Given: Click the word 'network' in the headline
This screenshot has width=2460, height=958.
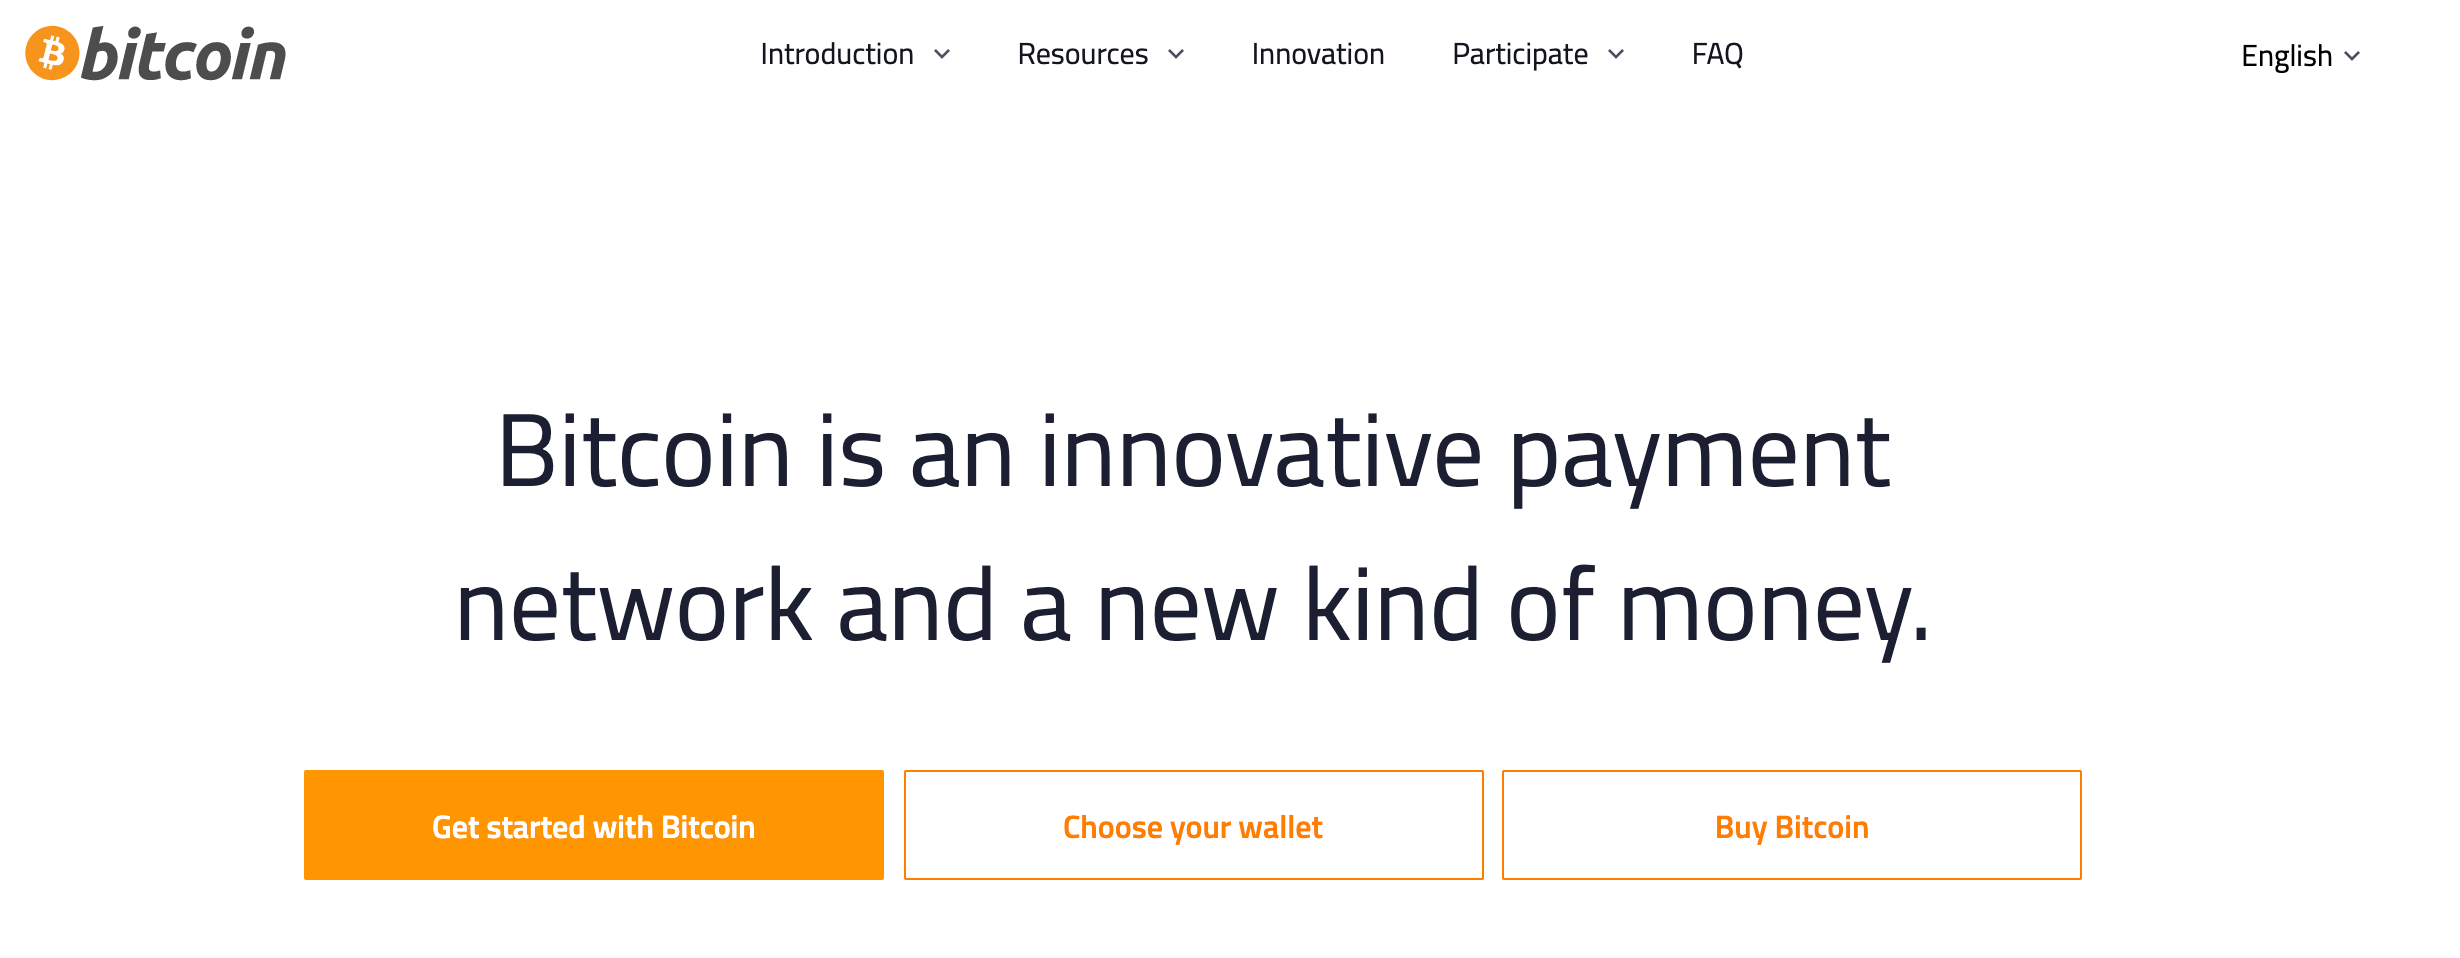Looking at the screenshot, I should pos(633,606).
